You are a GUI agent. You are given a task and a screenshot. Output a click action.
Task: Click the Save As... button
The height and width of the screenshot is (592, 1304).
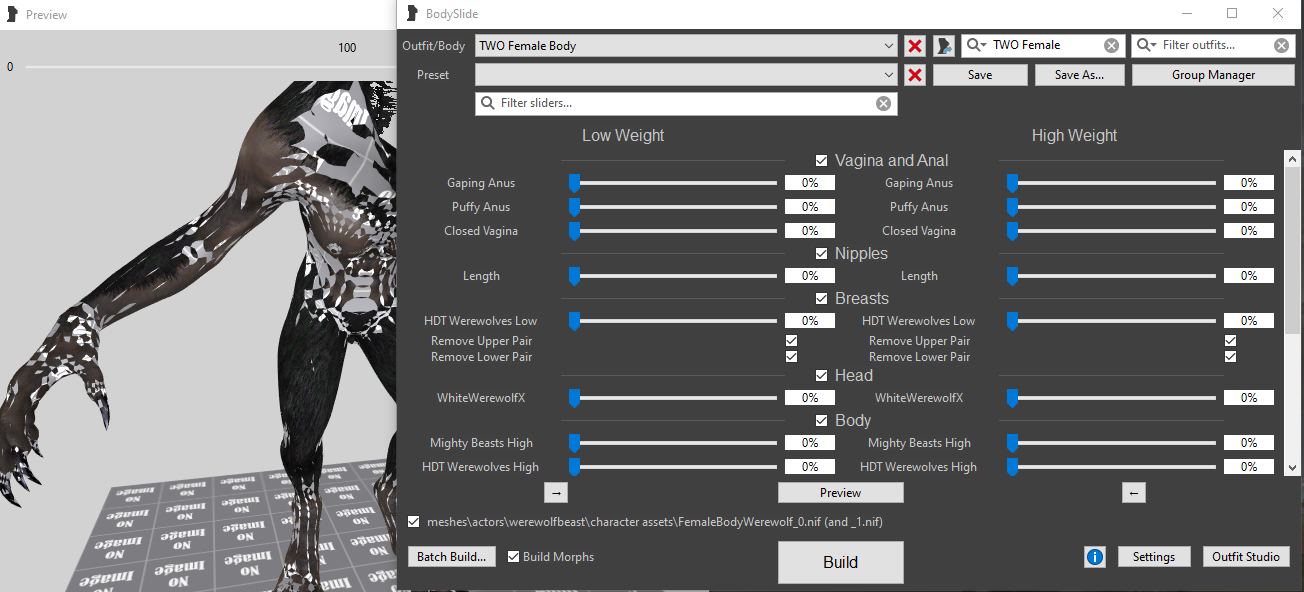tap(1080, 75)
